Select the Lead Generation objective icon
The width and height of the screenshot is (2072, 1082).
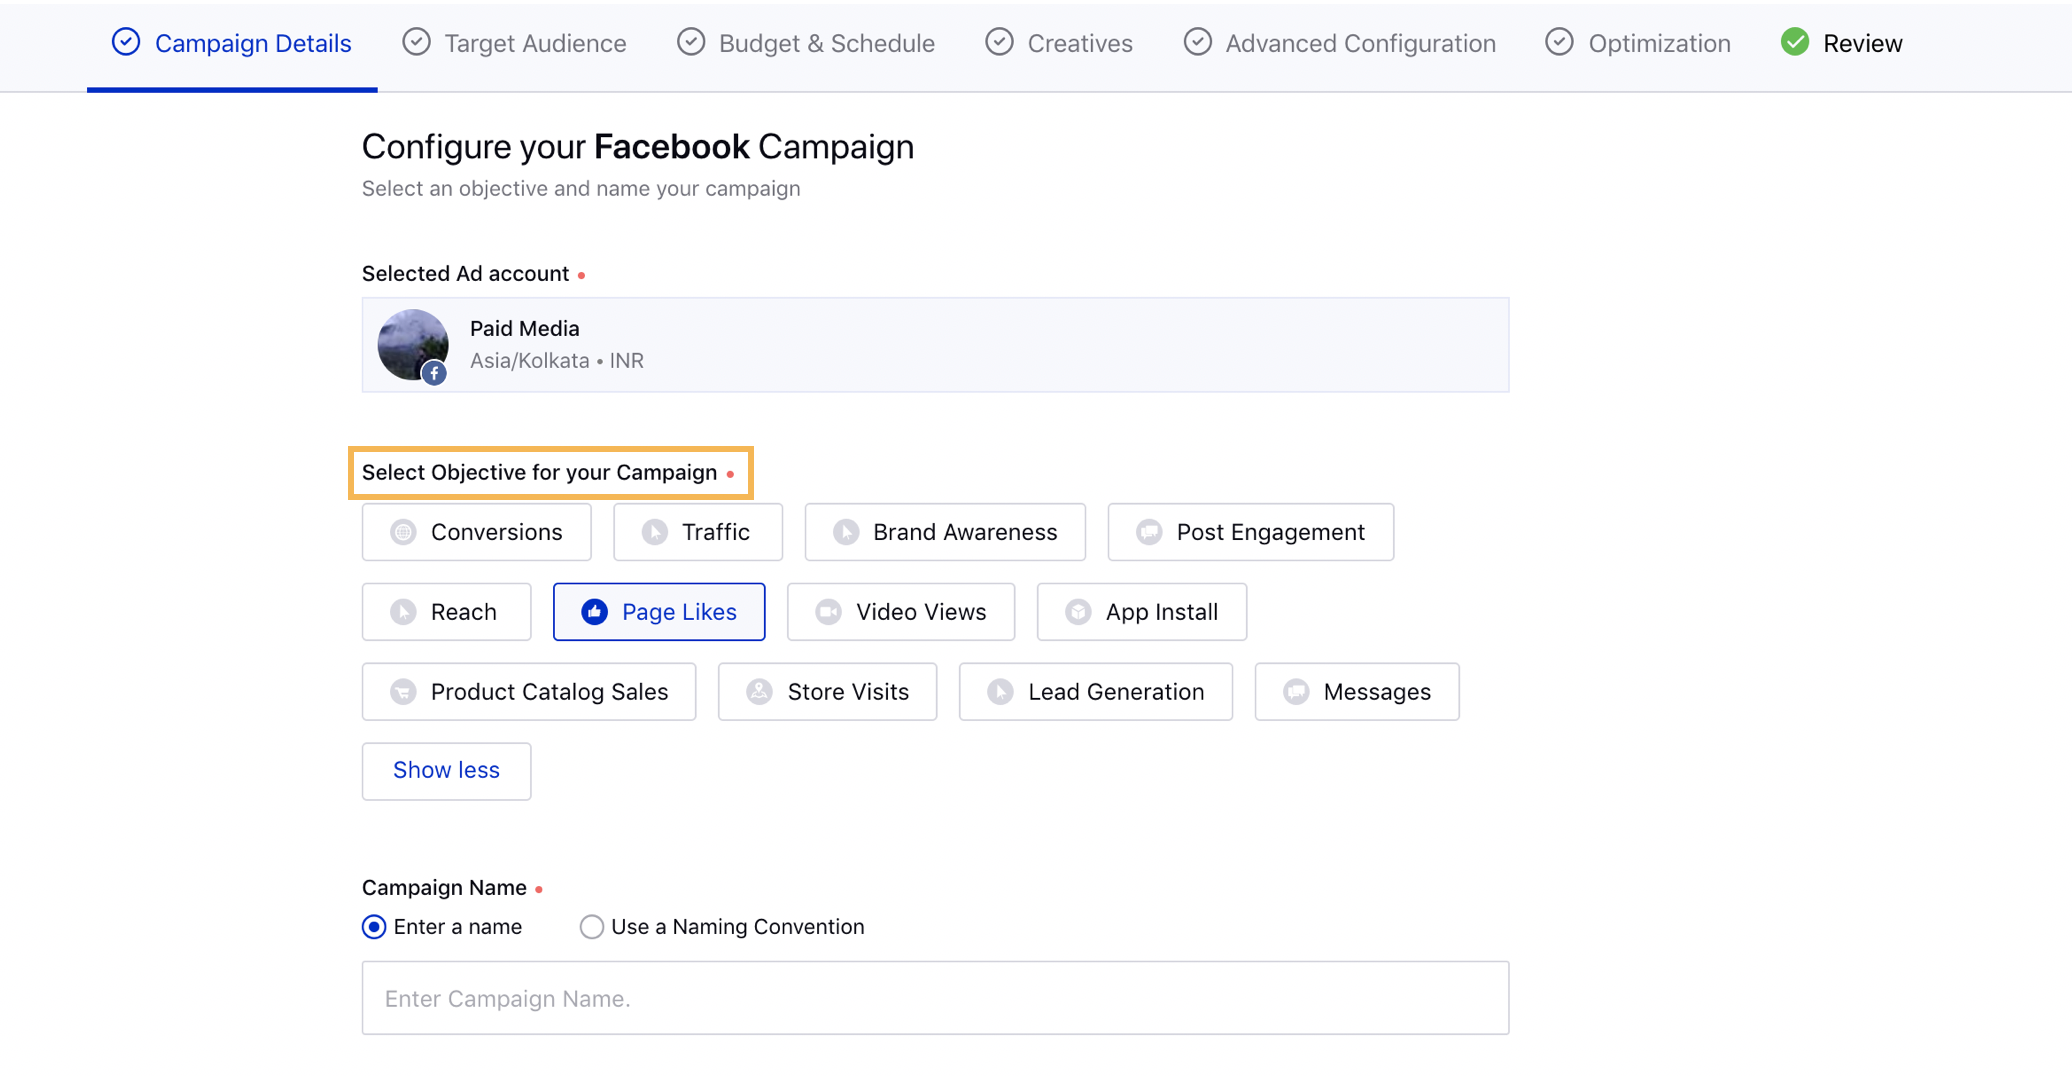point(999,690)
